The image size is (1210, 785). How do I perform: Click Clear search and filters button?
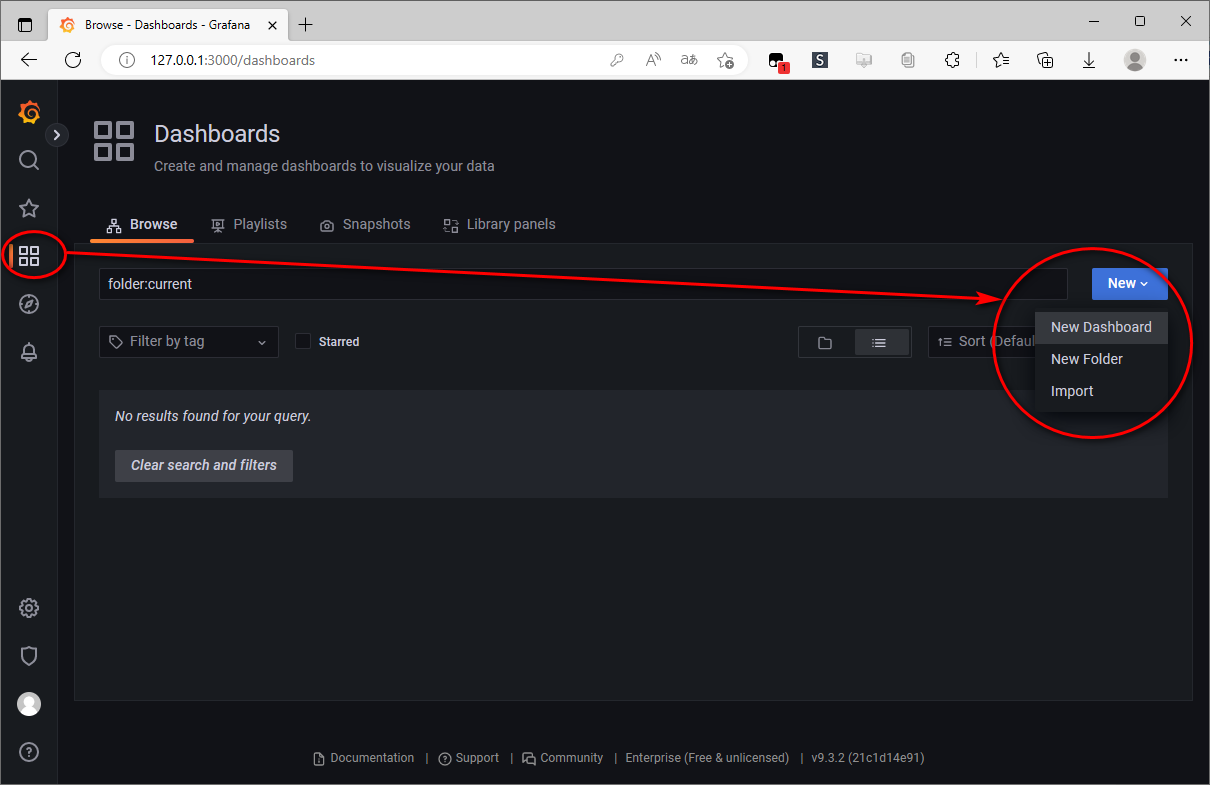(x=204, y=465)
